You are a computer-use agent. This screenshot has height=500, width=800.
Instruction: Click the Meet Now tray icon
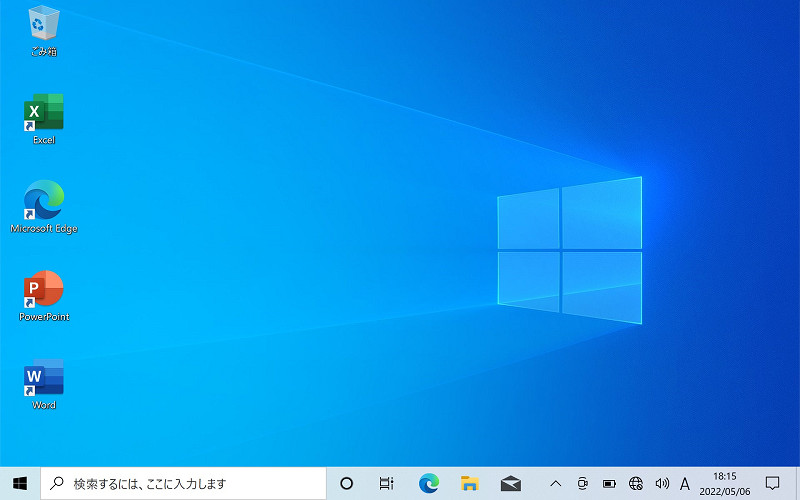tap(582, 483)
